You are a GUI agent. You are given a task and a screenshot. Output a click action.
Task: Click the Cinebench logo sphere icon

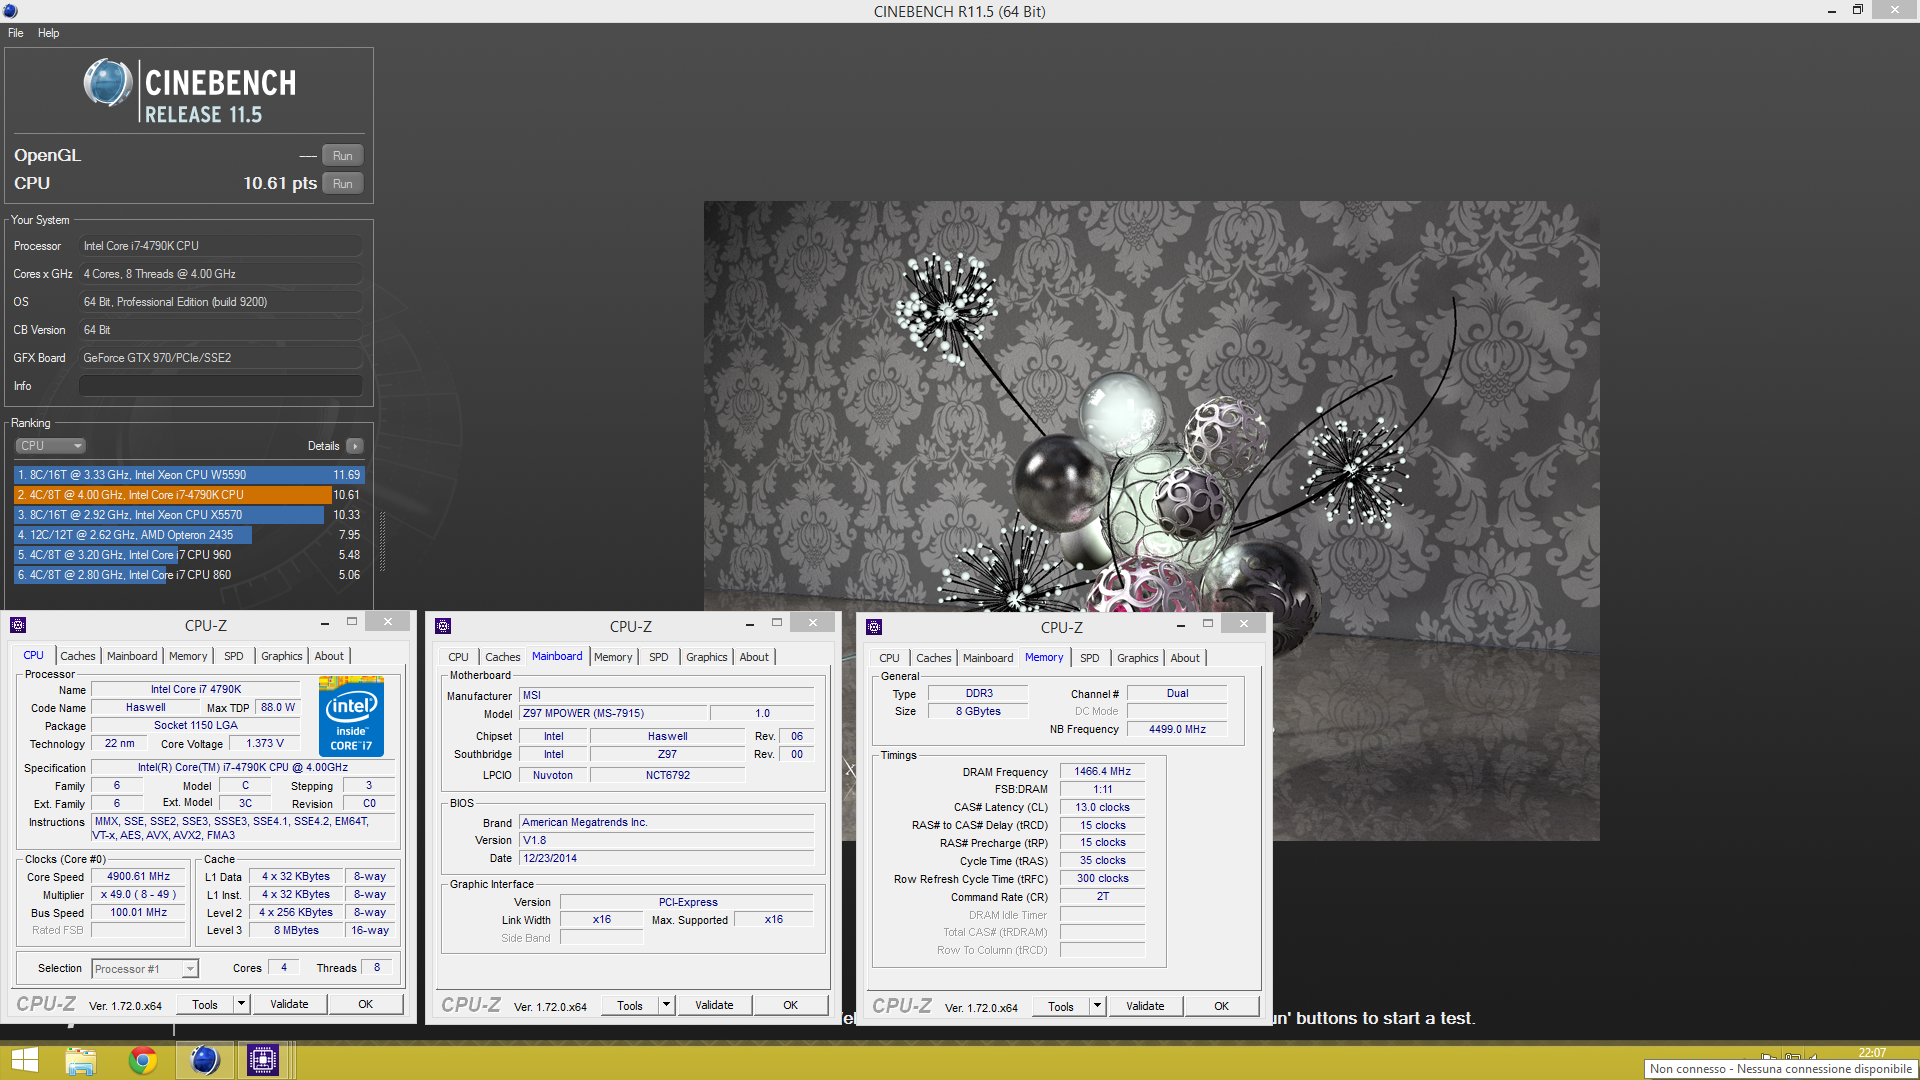107,83
